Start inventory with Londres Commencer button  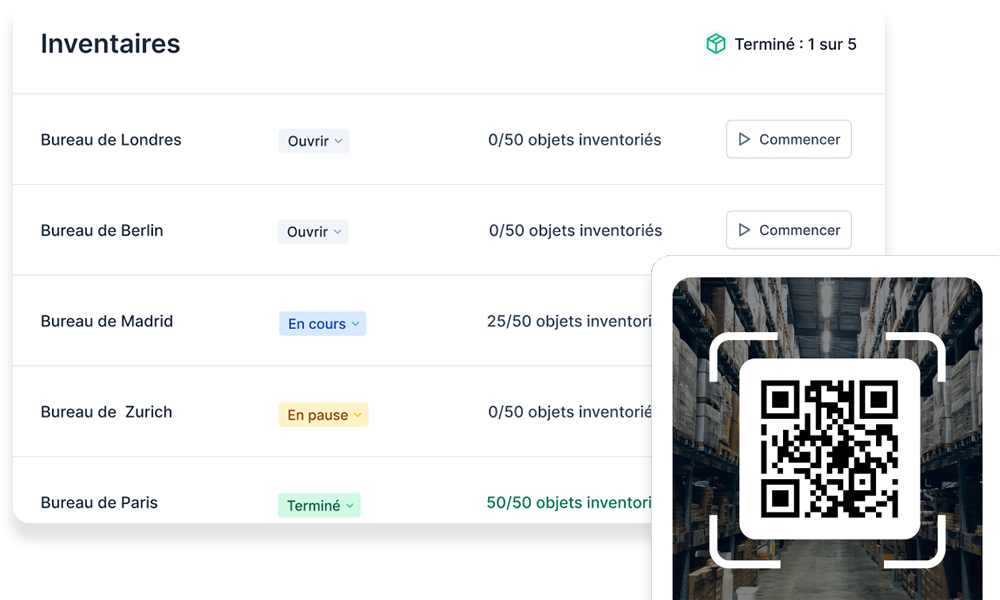tap(788, 140)
